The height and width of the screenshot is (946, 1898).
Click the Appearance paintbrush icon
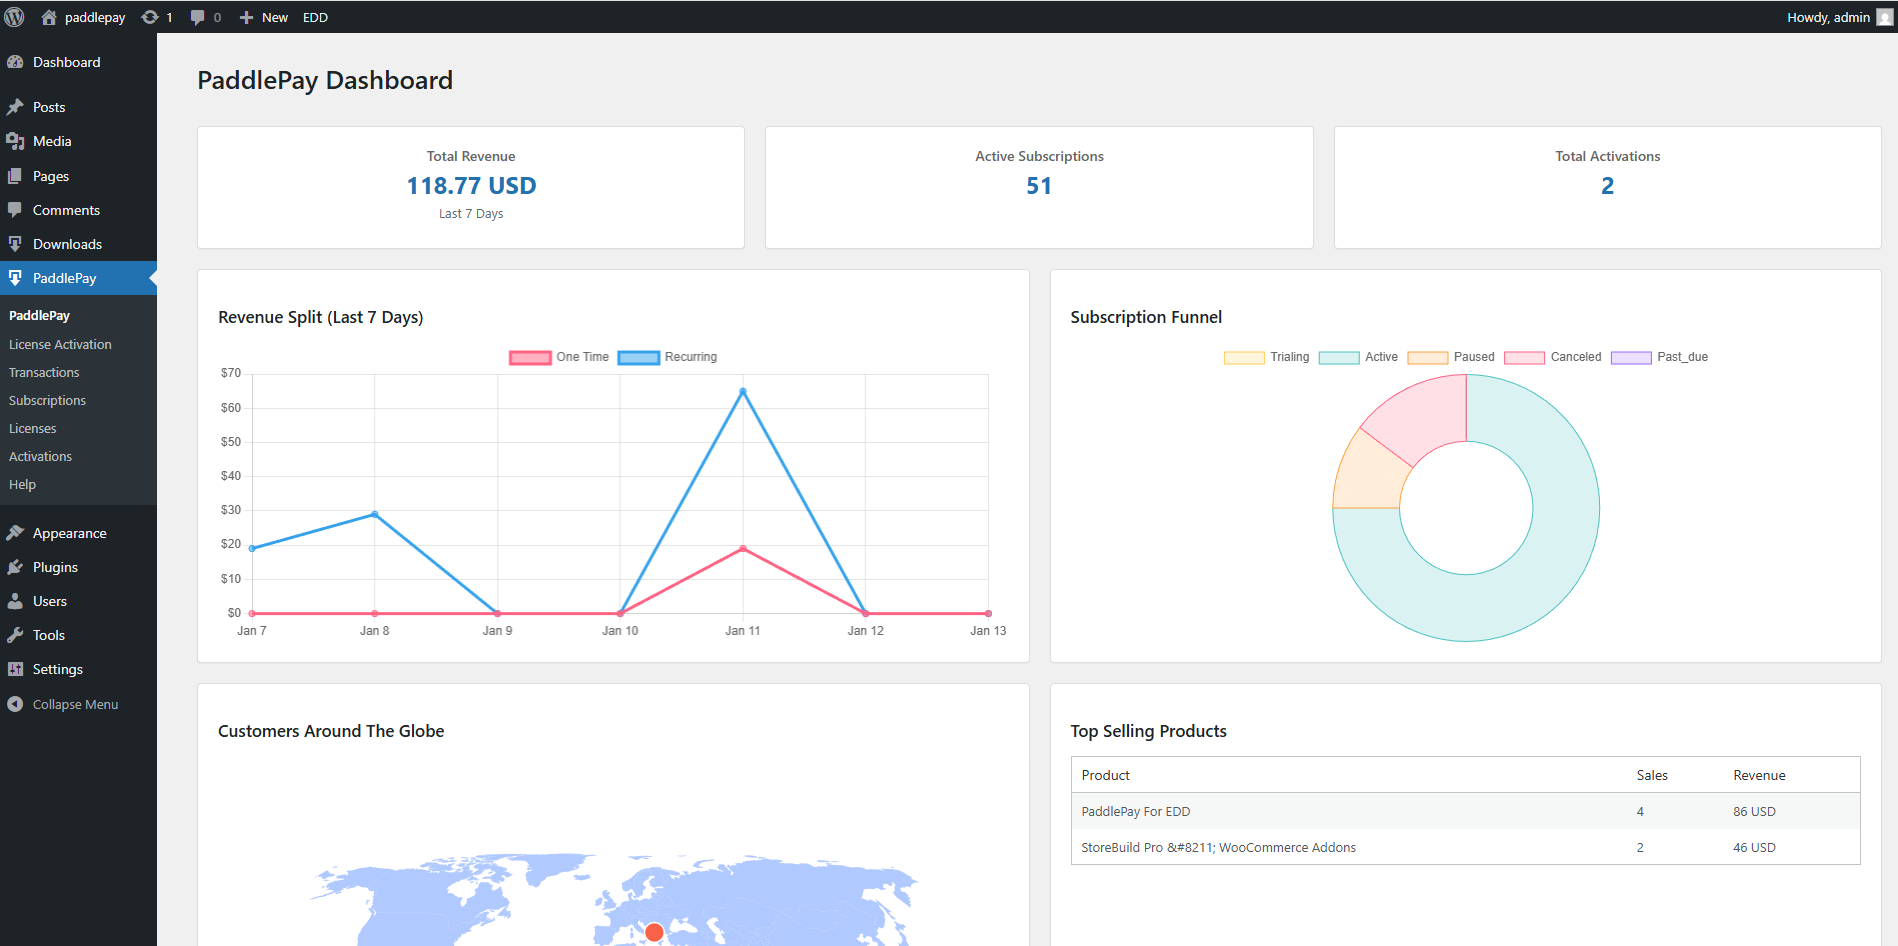click(x=15, y=533)
